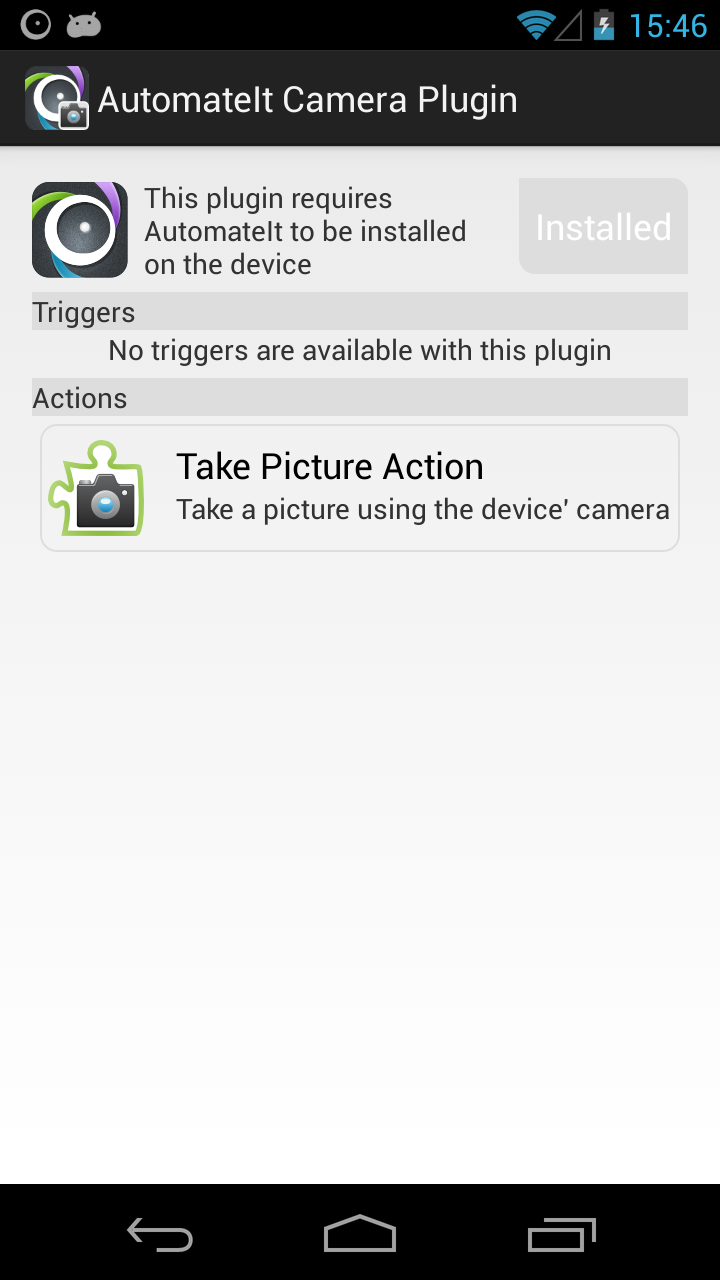Tap 'No triggers are available' message
The width and height of the screenshot is (720, 1280).
360,351
